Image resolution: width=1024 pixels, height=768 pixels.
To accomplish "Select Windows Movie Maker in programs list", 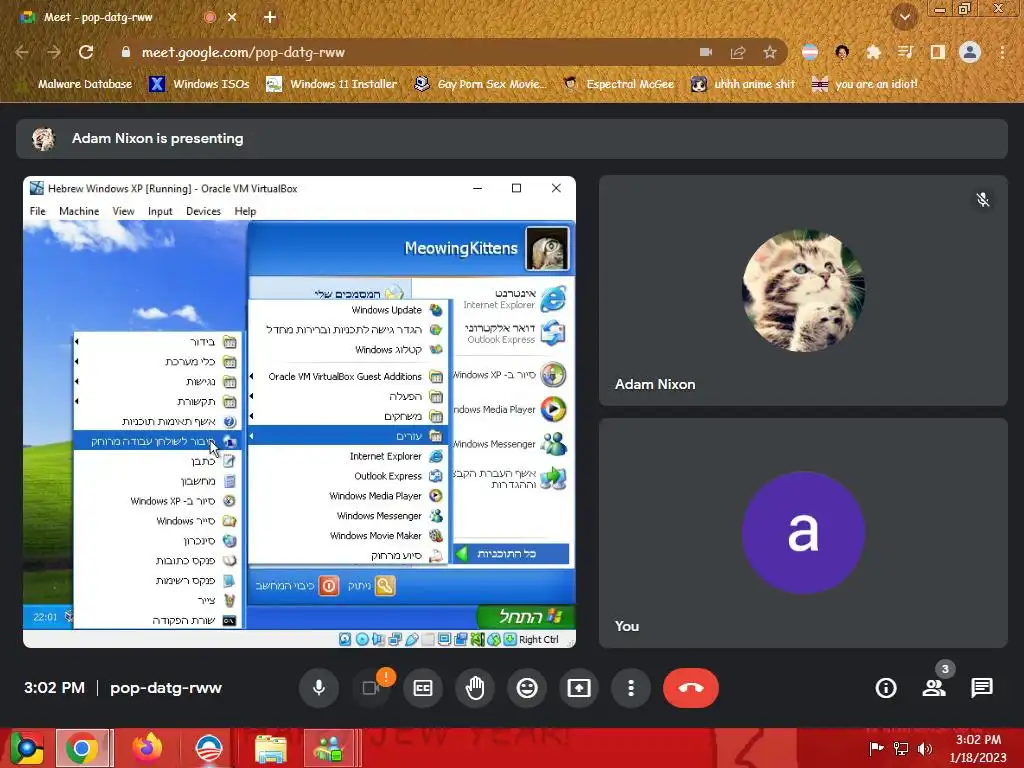I will [348, 536].
